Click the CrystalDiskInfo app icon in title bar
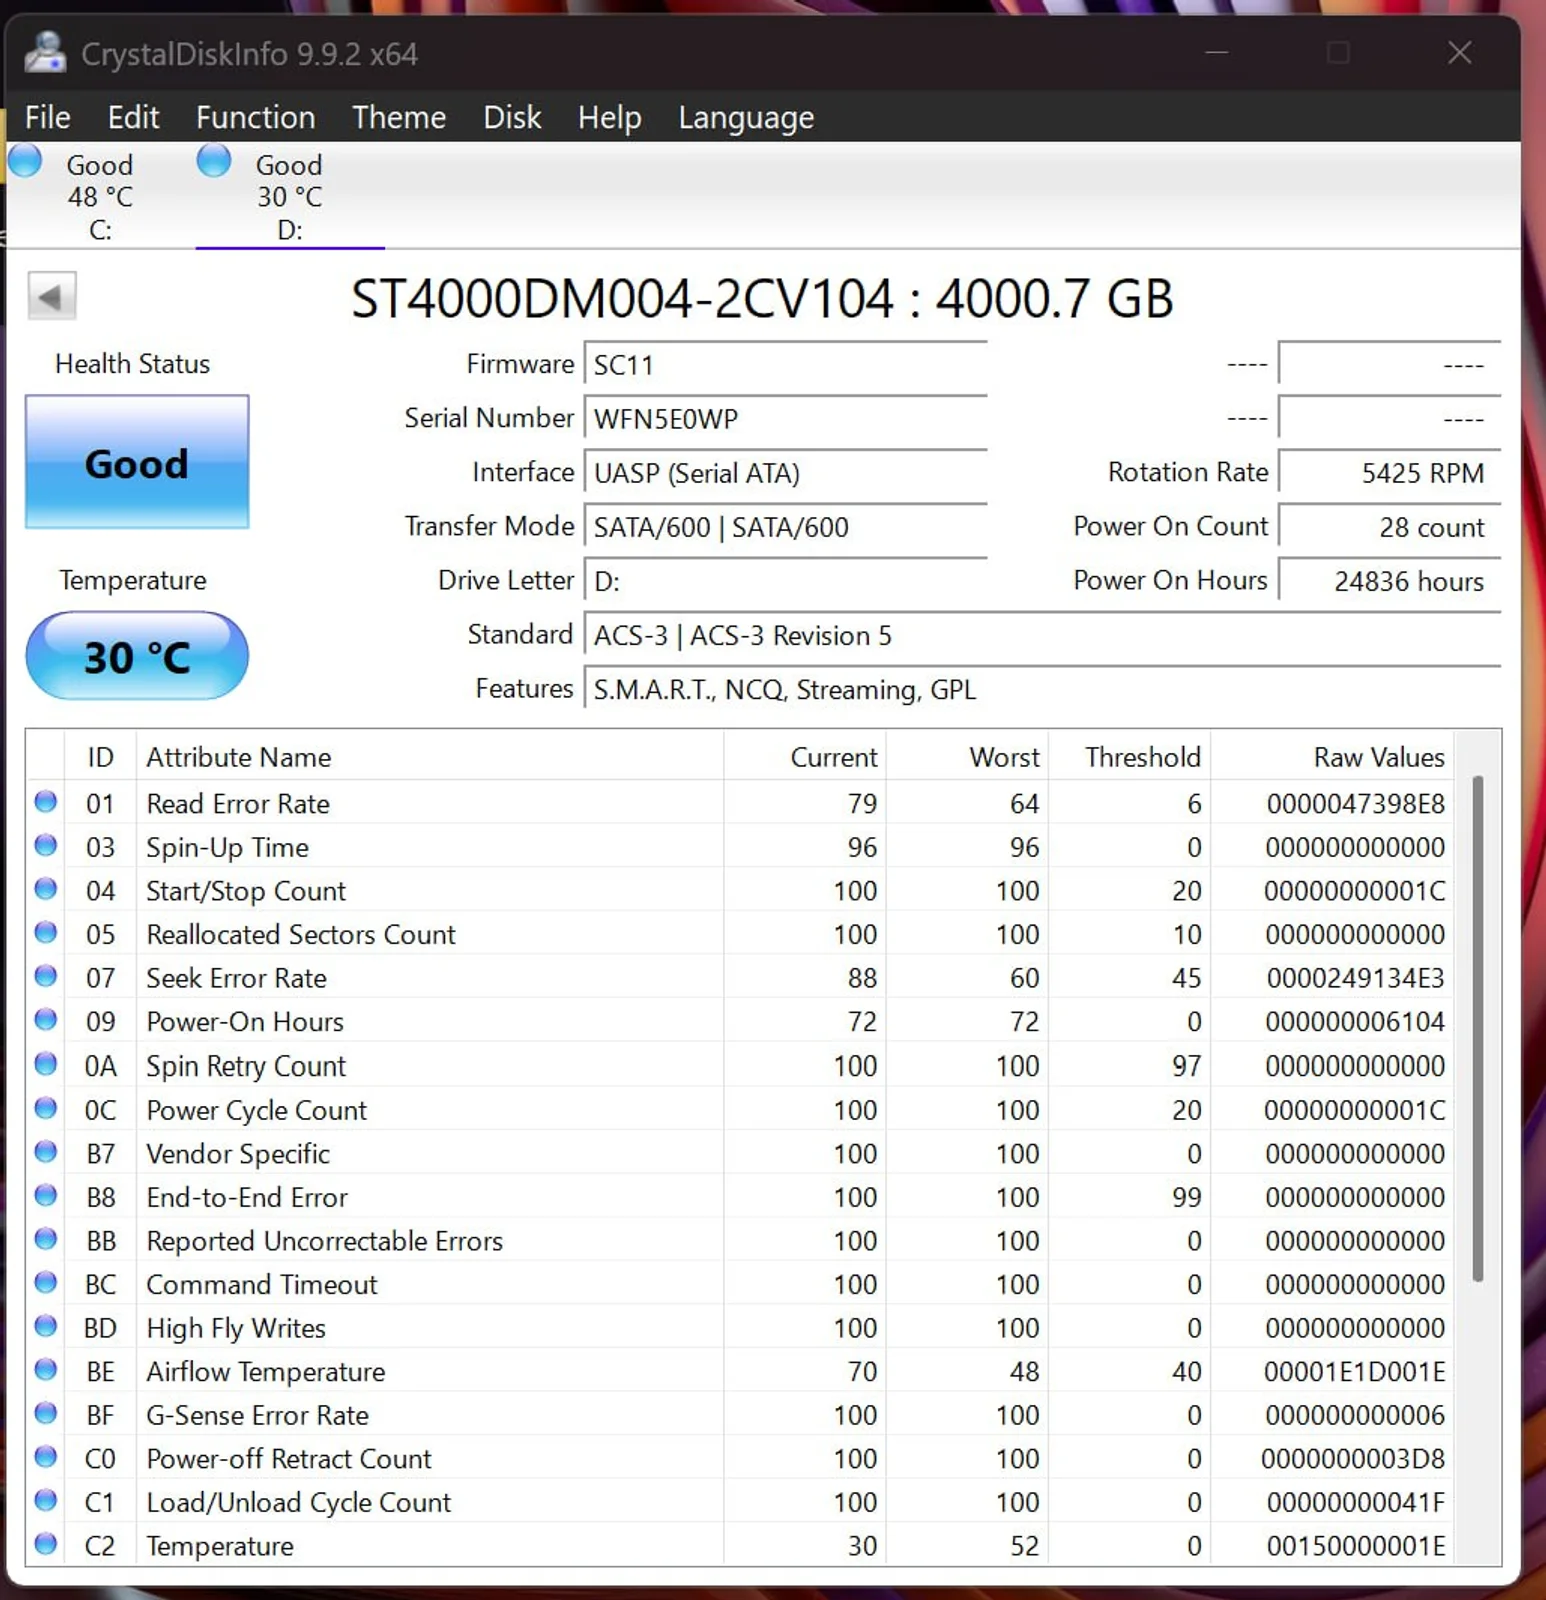This screenshot has height=1600, width=1546. (x=45, y=52)
